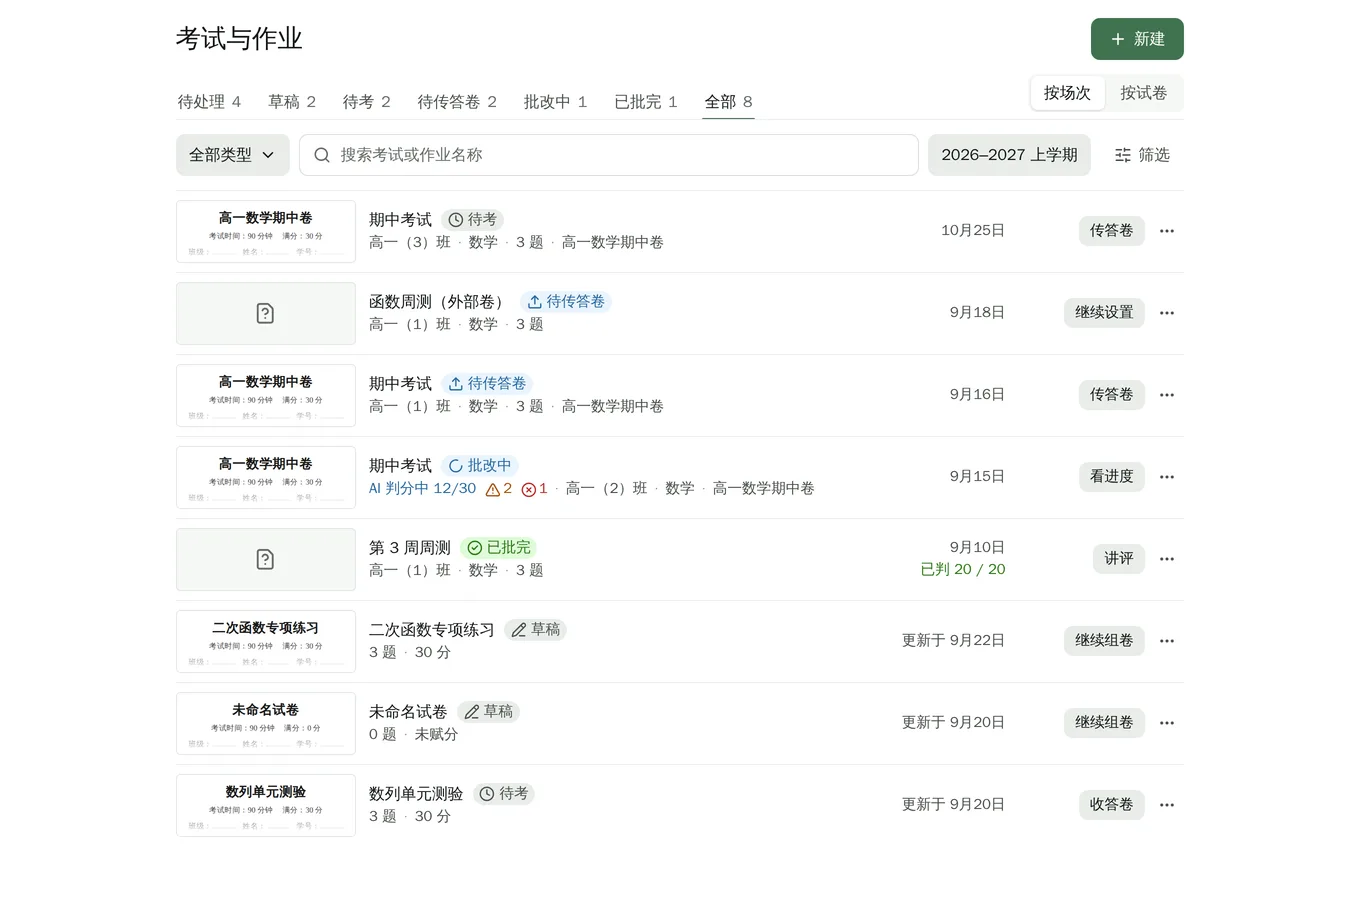Open more options for 函数周测（外部卷）row
The image size is (1359, 900).
coord(1166,313)
